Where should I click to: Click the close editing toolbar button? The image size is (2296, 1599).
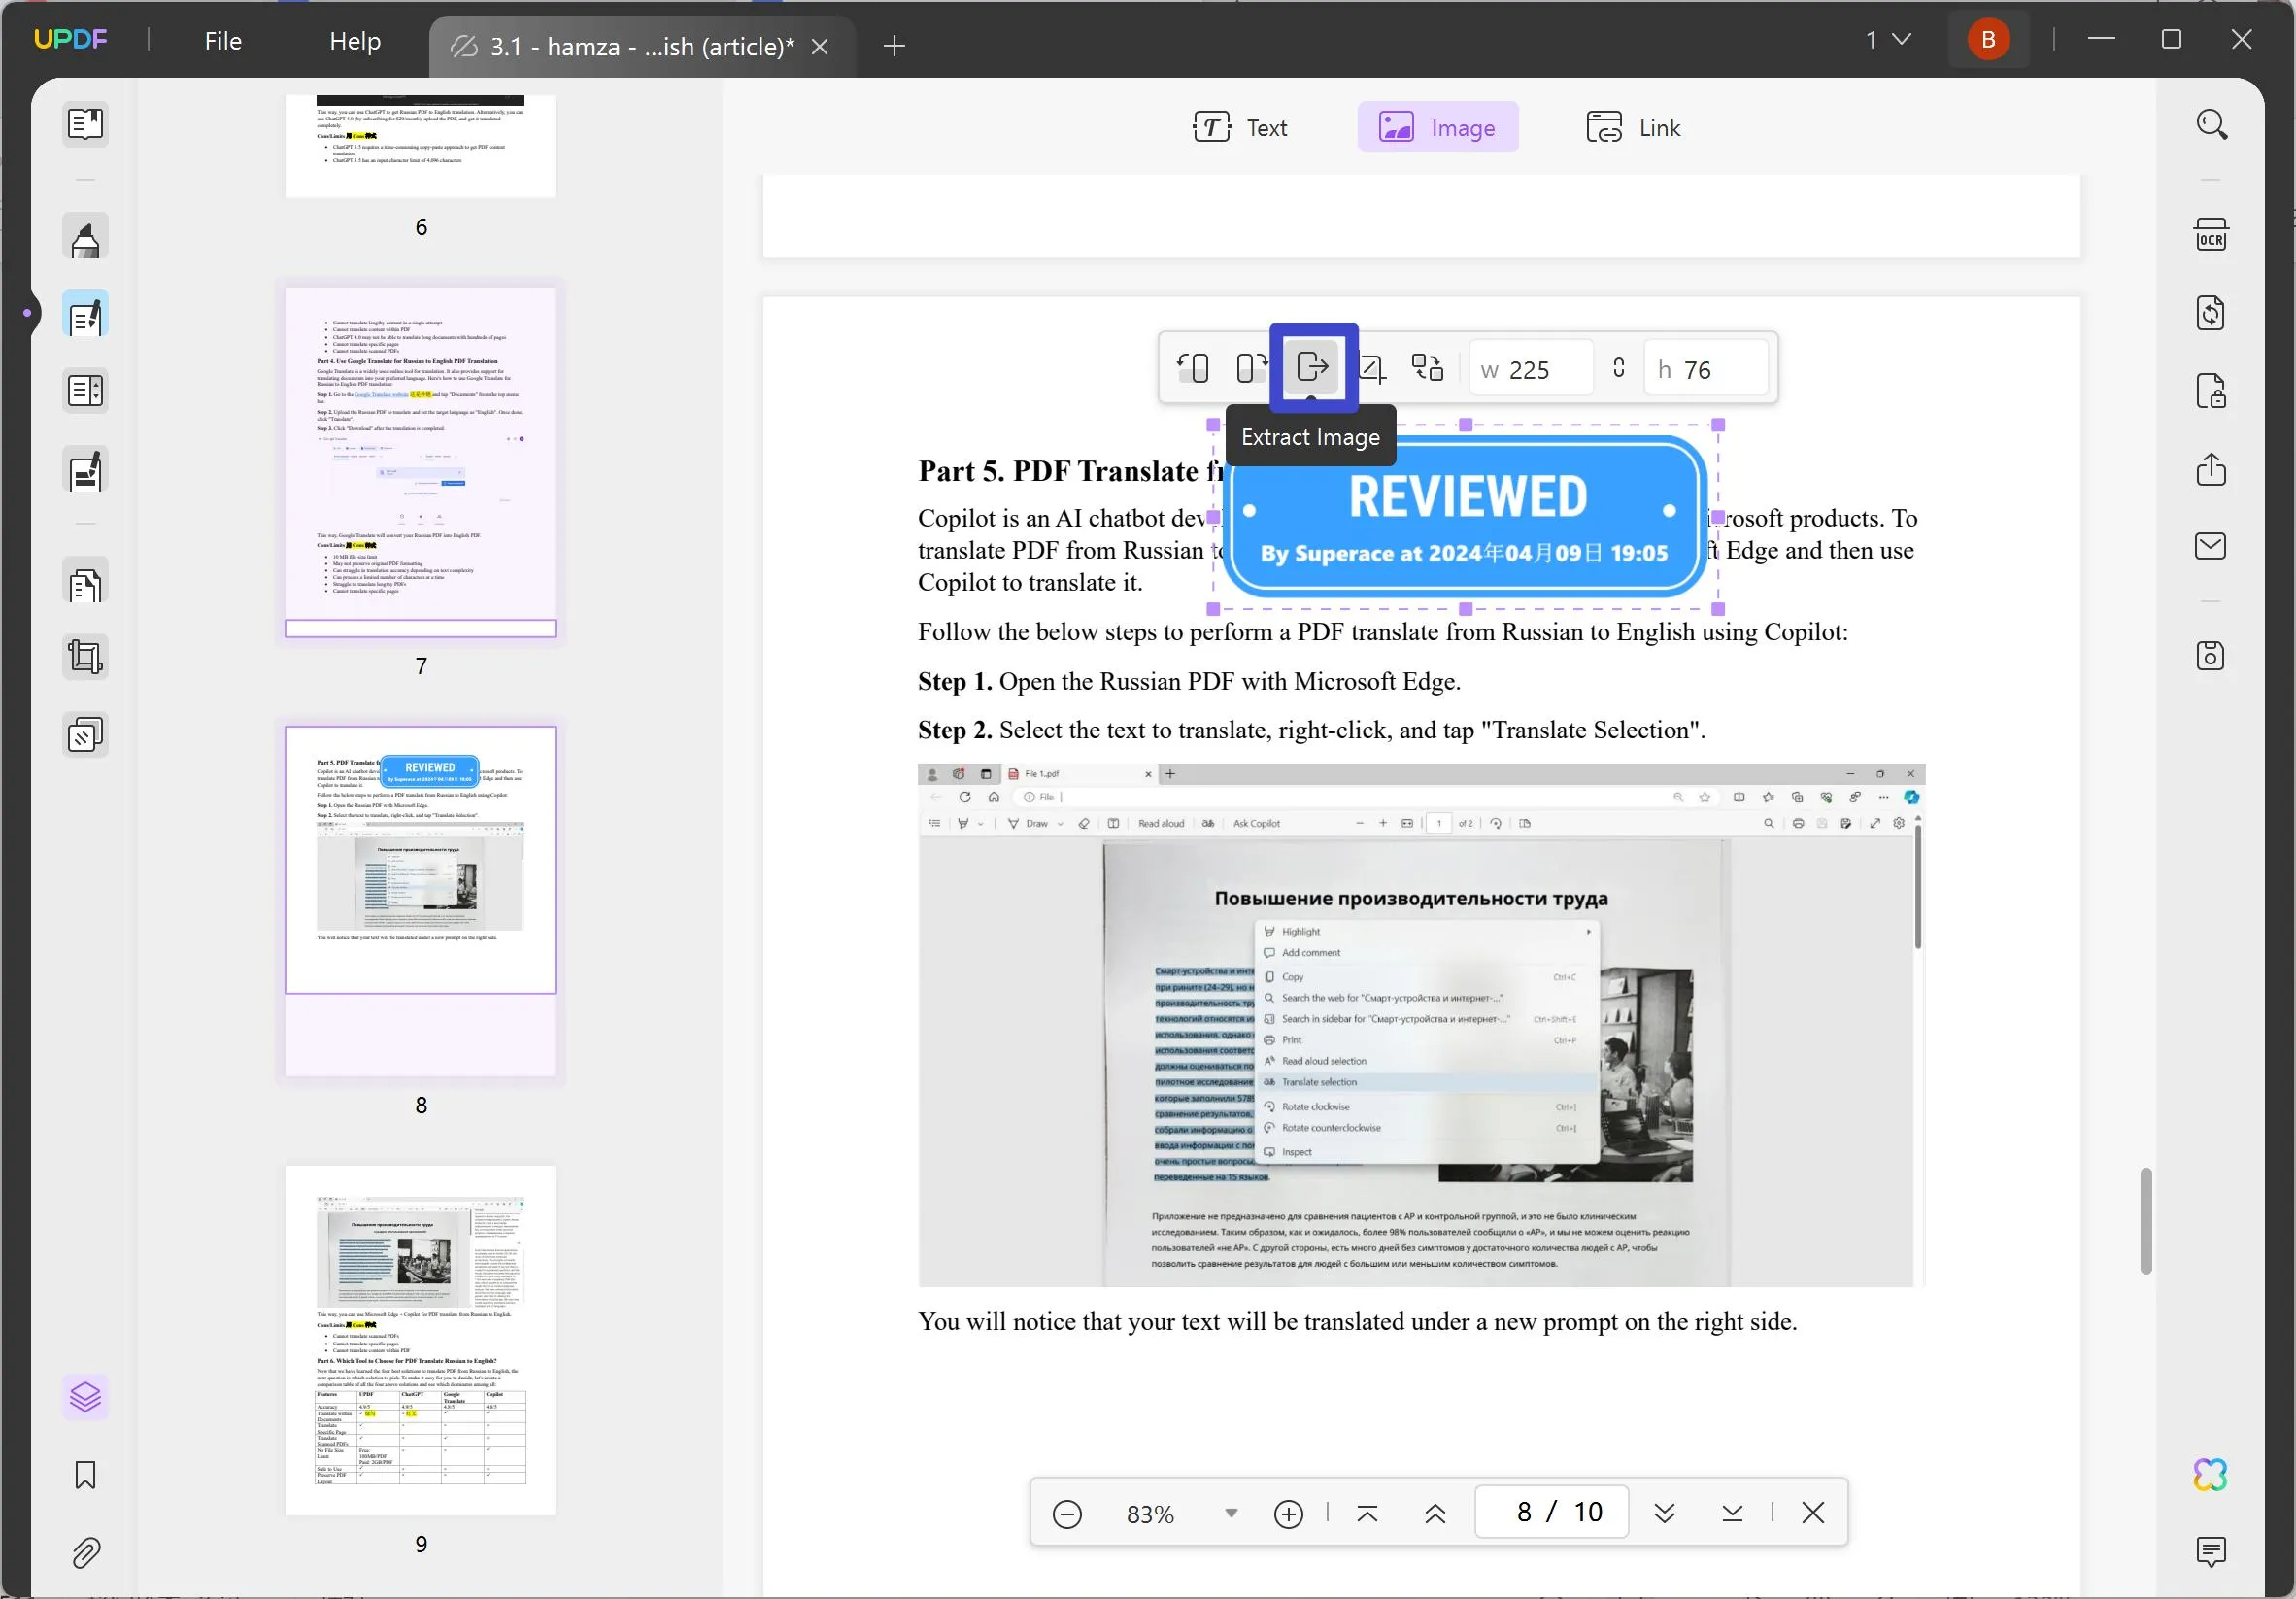point(1812,1512)
